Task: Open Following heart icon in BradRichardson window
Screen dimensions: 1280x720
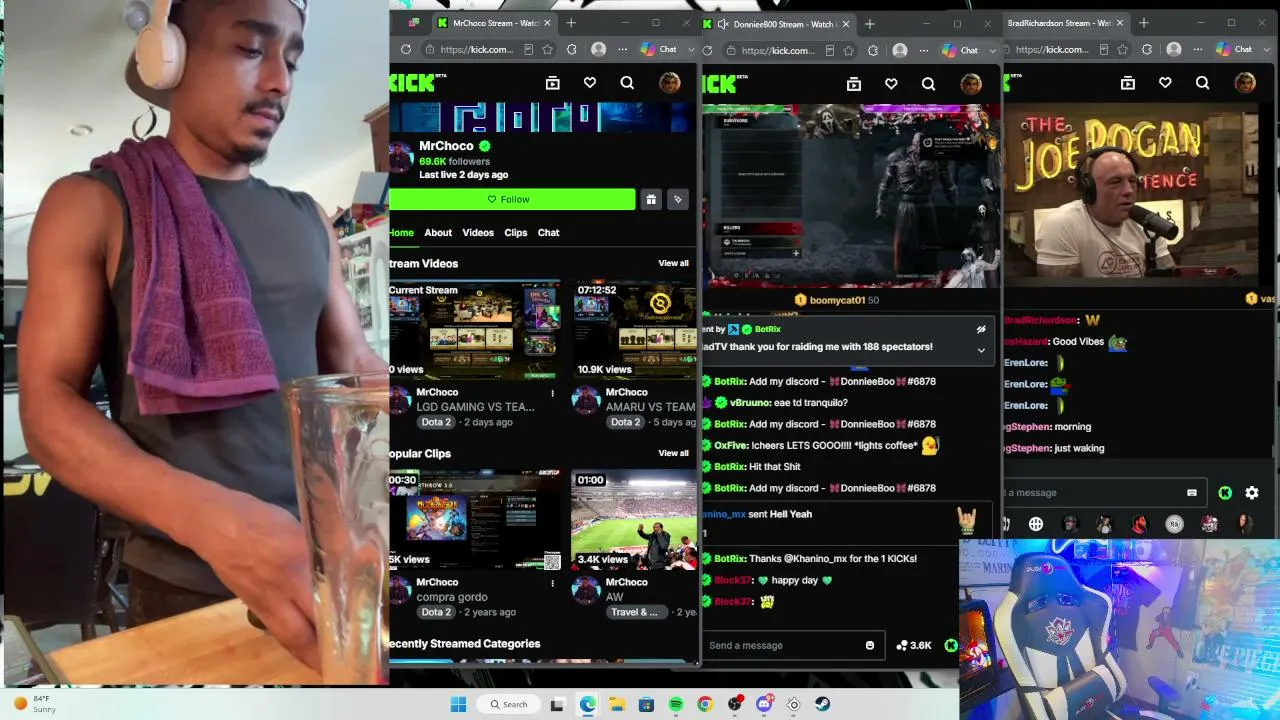Action: click(x=1165, y=84)
